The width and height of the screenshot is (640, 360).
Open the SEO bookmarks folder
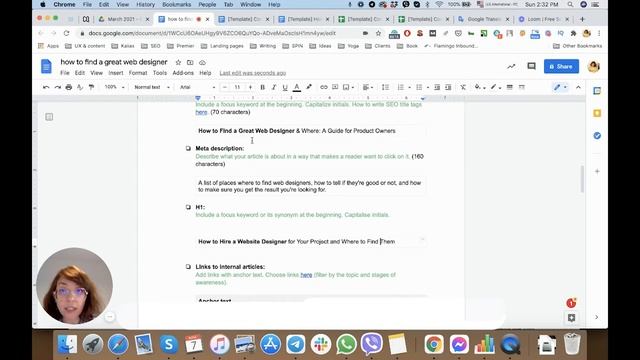click(x=151, y=46)
